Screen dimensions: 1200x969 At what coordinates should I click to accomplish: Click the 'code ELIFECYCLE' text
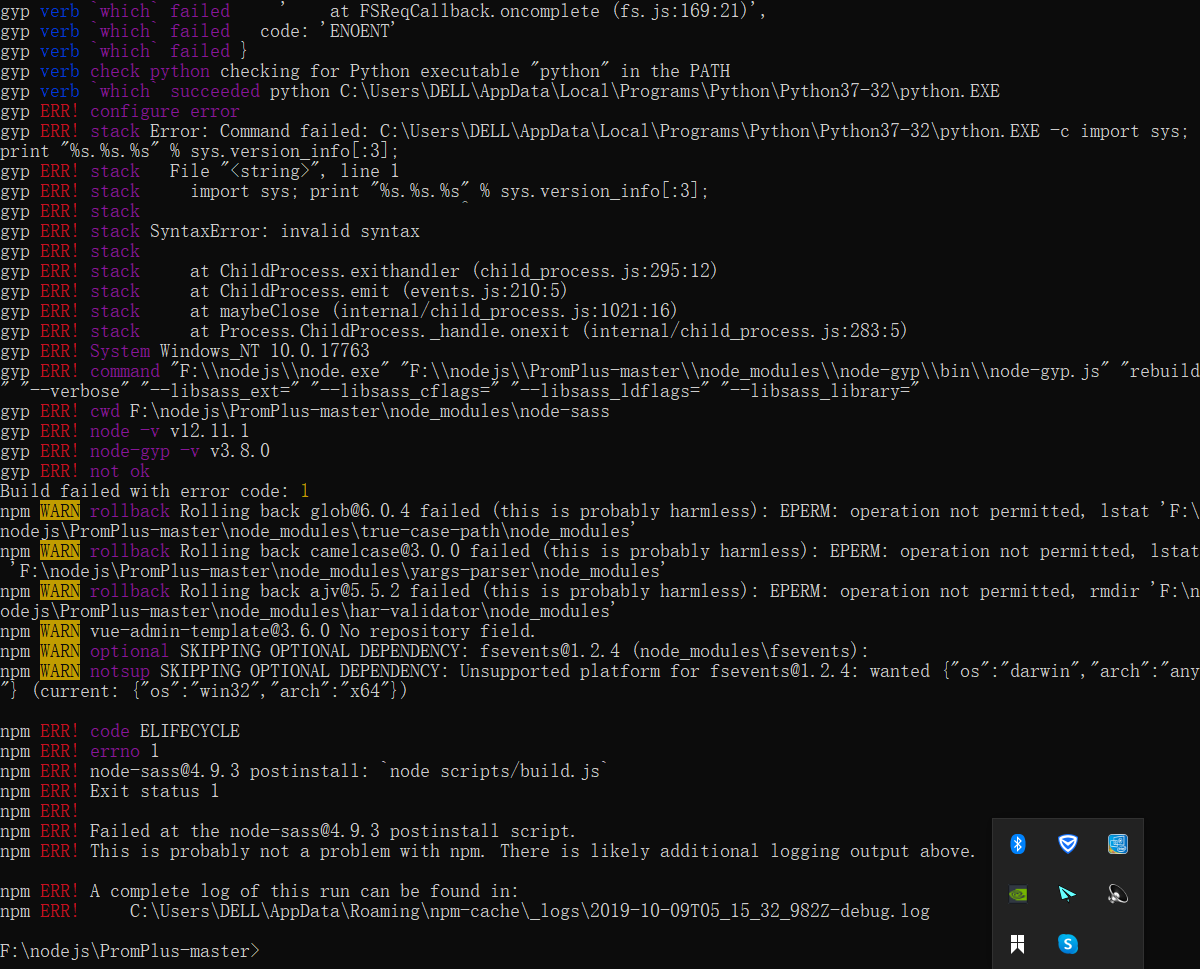165,731
